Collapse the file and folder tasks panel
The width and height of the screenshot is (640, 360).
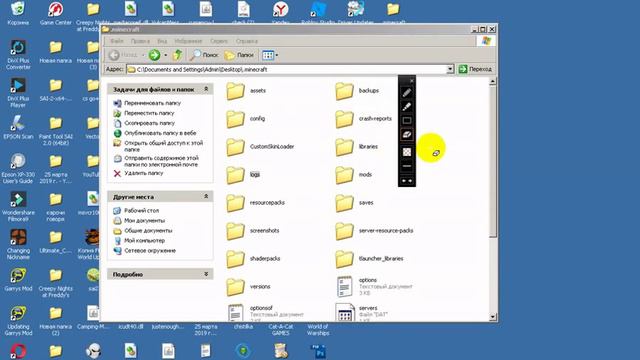tap(206, 89)
